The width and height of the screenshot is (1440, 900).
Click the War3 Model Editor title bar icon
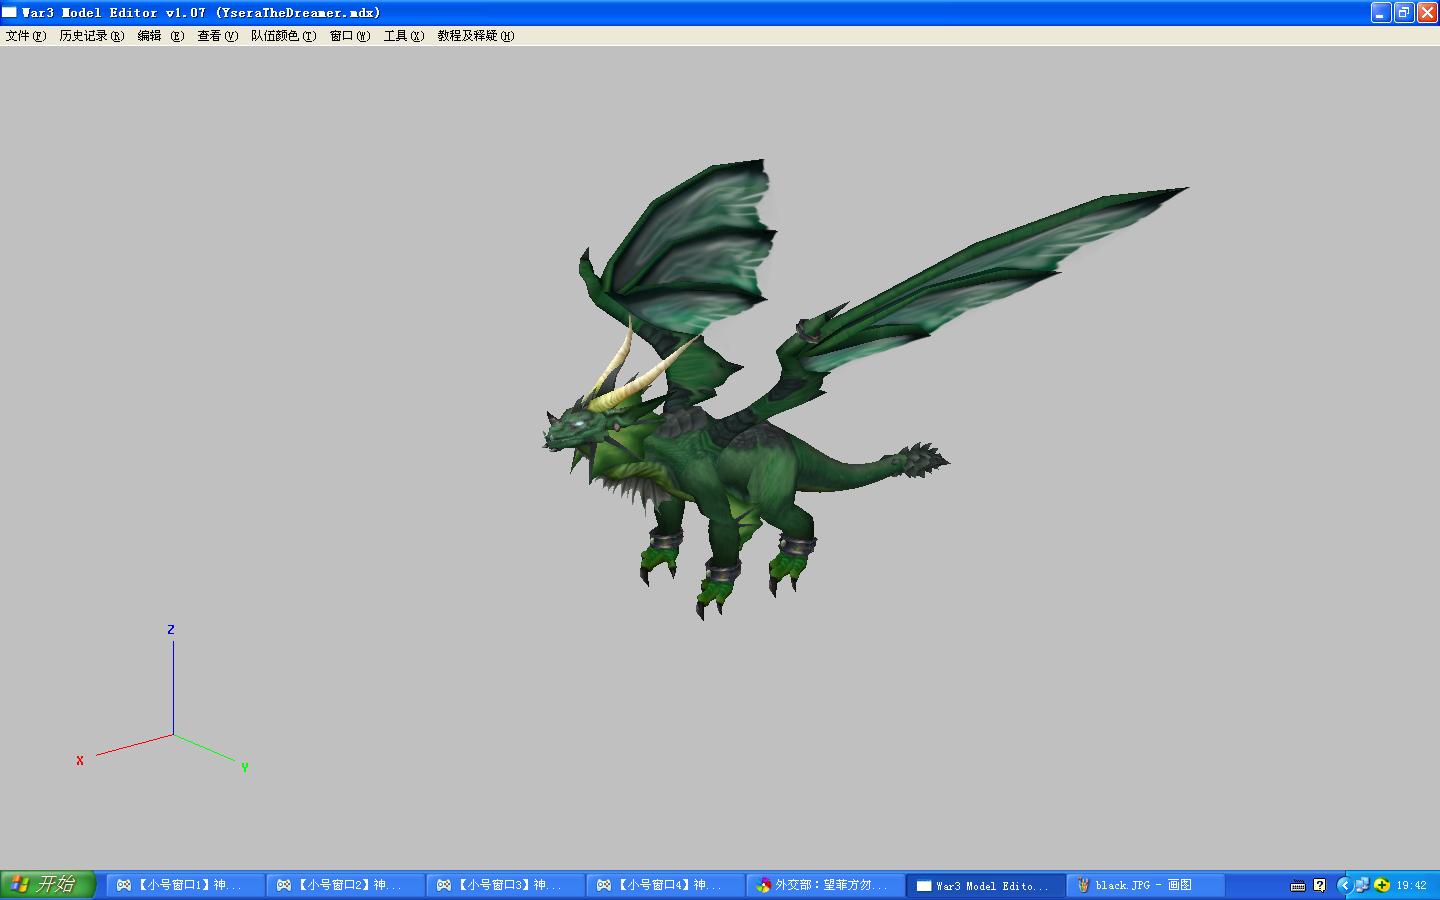point(10,13)
